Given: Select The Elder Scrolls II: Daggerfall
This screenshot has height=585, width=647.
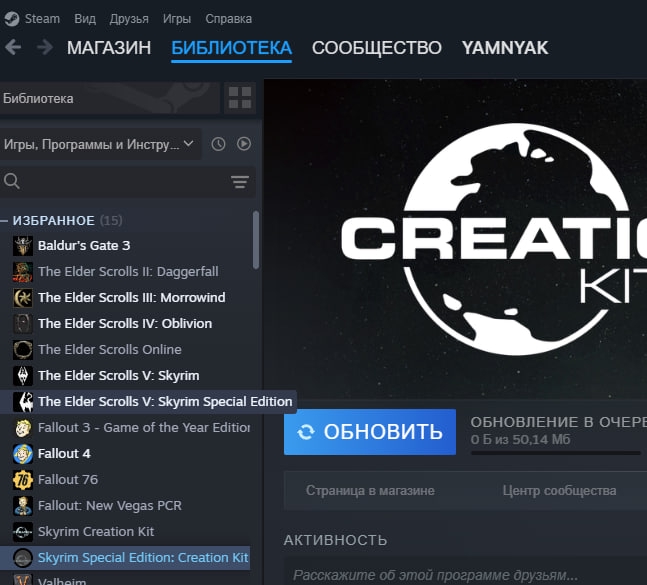Looking at the screenshot, I should pos(128,272).
